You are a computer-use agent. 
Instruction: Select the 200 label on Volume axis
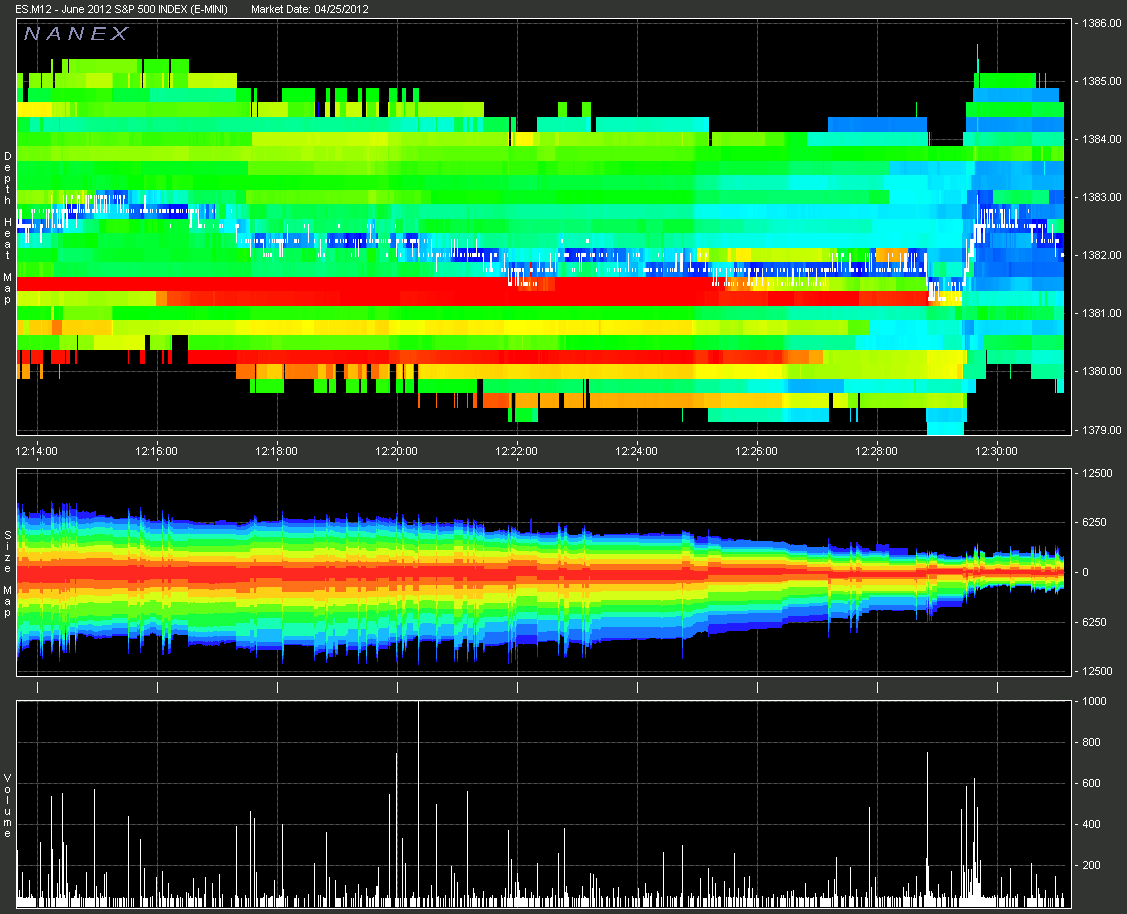pos(1092,865)
